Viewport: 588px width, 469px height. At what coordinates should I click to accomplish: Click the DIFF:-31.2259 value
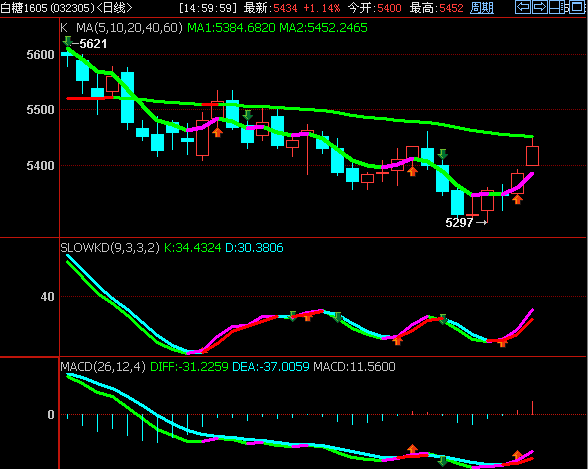[189, 367]
